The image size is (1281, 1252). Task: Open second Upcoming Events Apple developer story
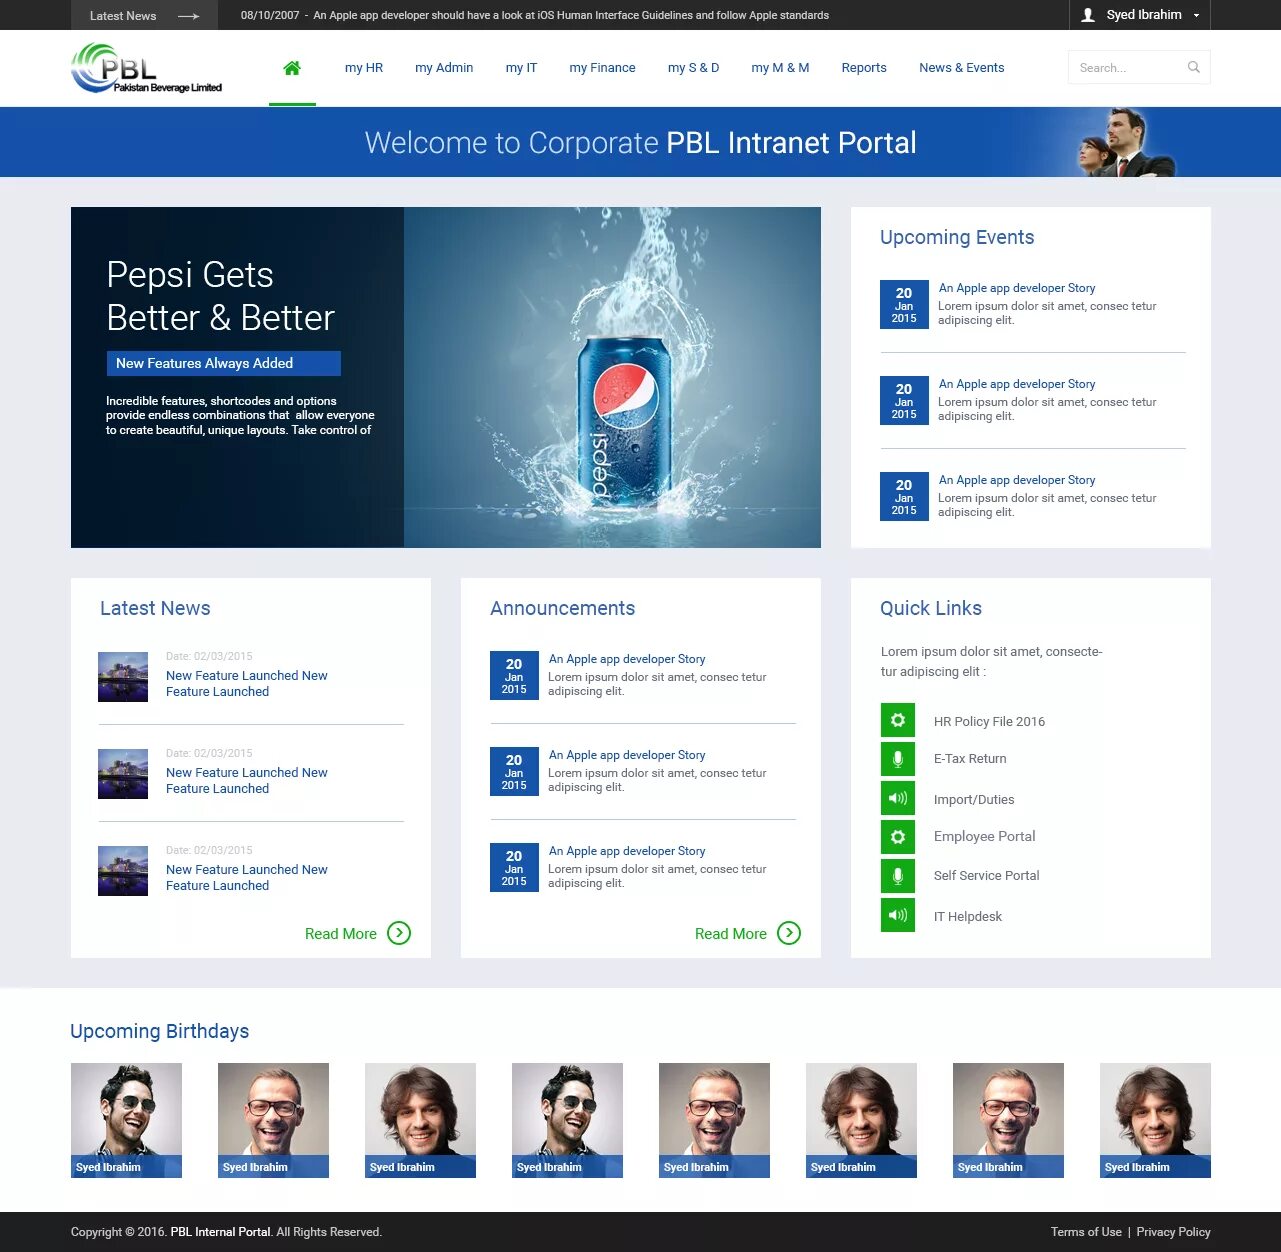coord(1017,384)
